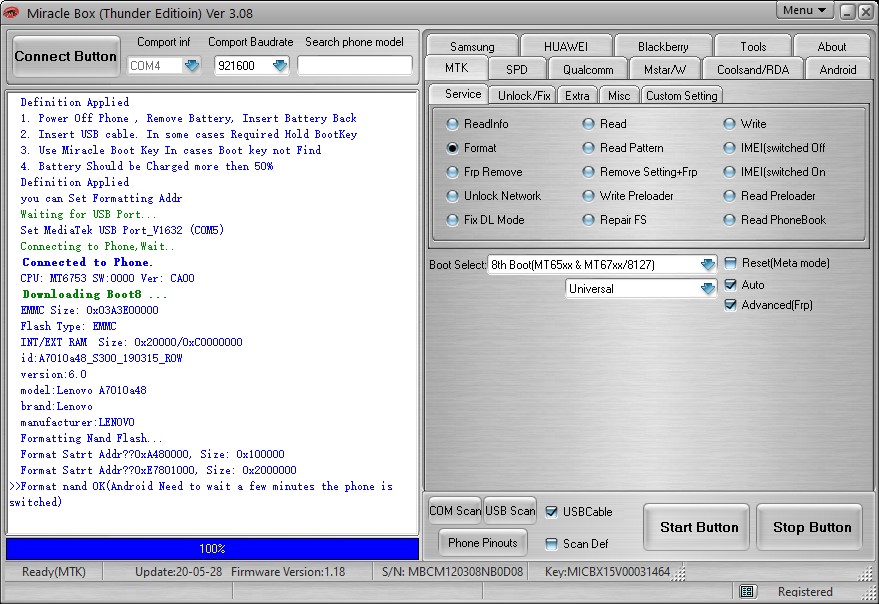Click the Connect Button
The height and width of the screenshot is (604, 879).
click(x=66, y=57)
